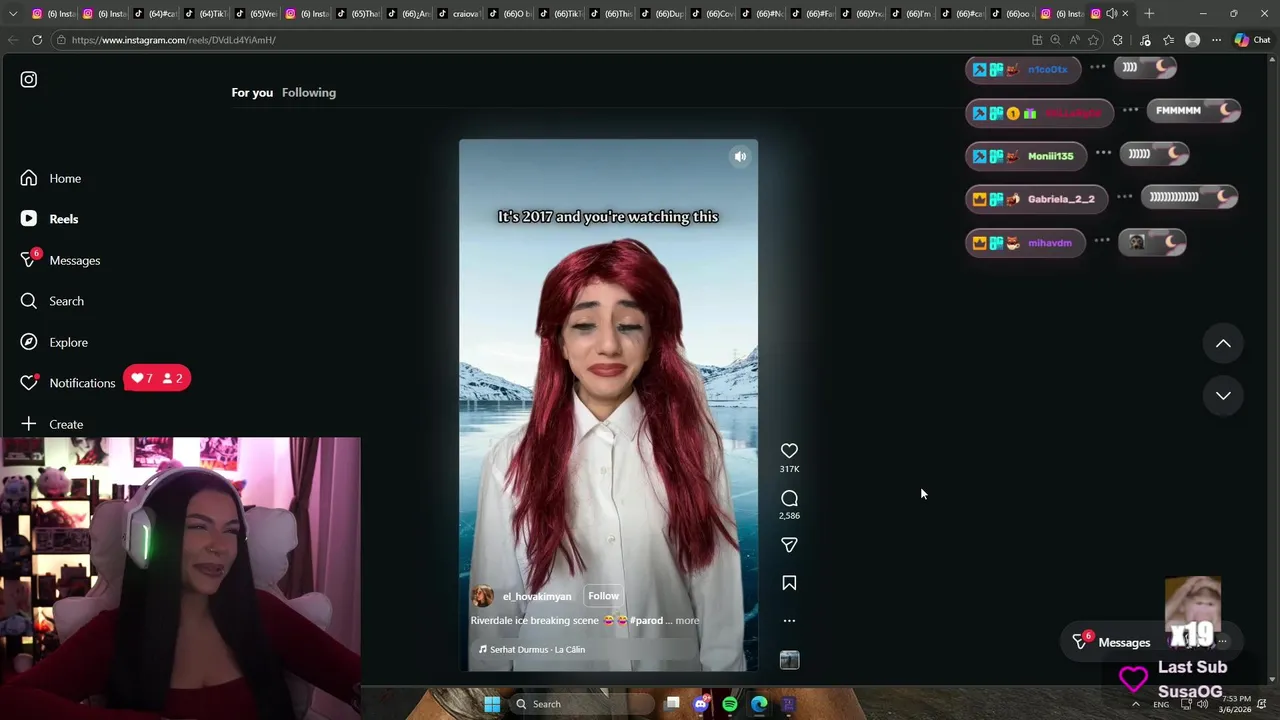The height and width of the screenshot is (720, 1280).
Task: Like the reel with the heart icon
Action: [x=789, y=451]
